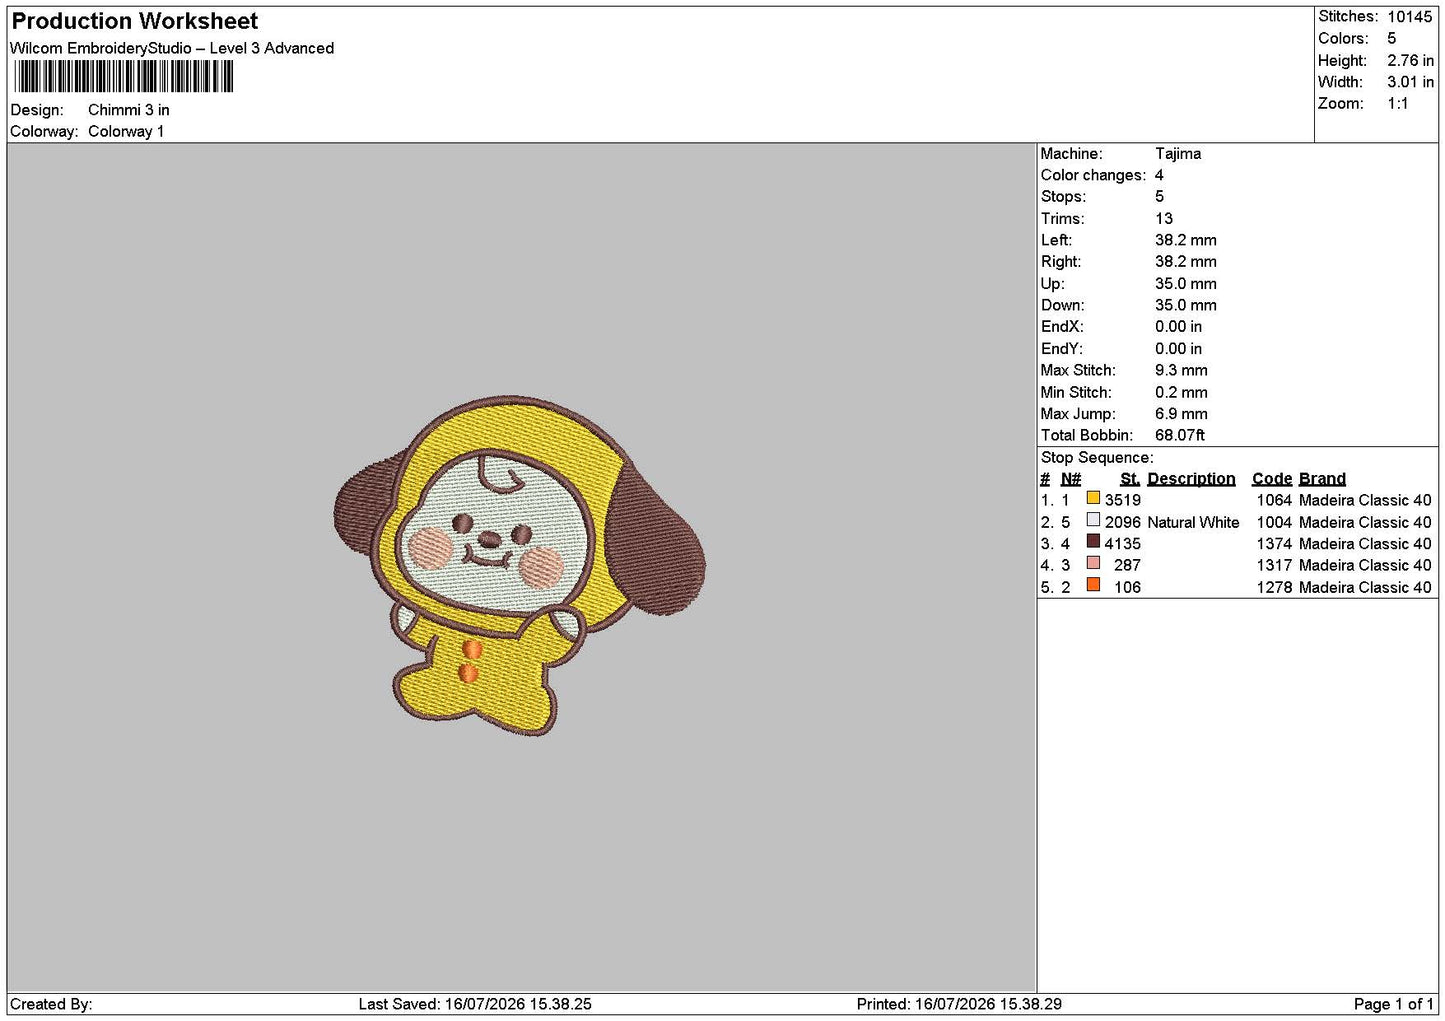Click the thread code 1374
1445x1021 pixels.
click(1274, 543)
